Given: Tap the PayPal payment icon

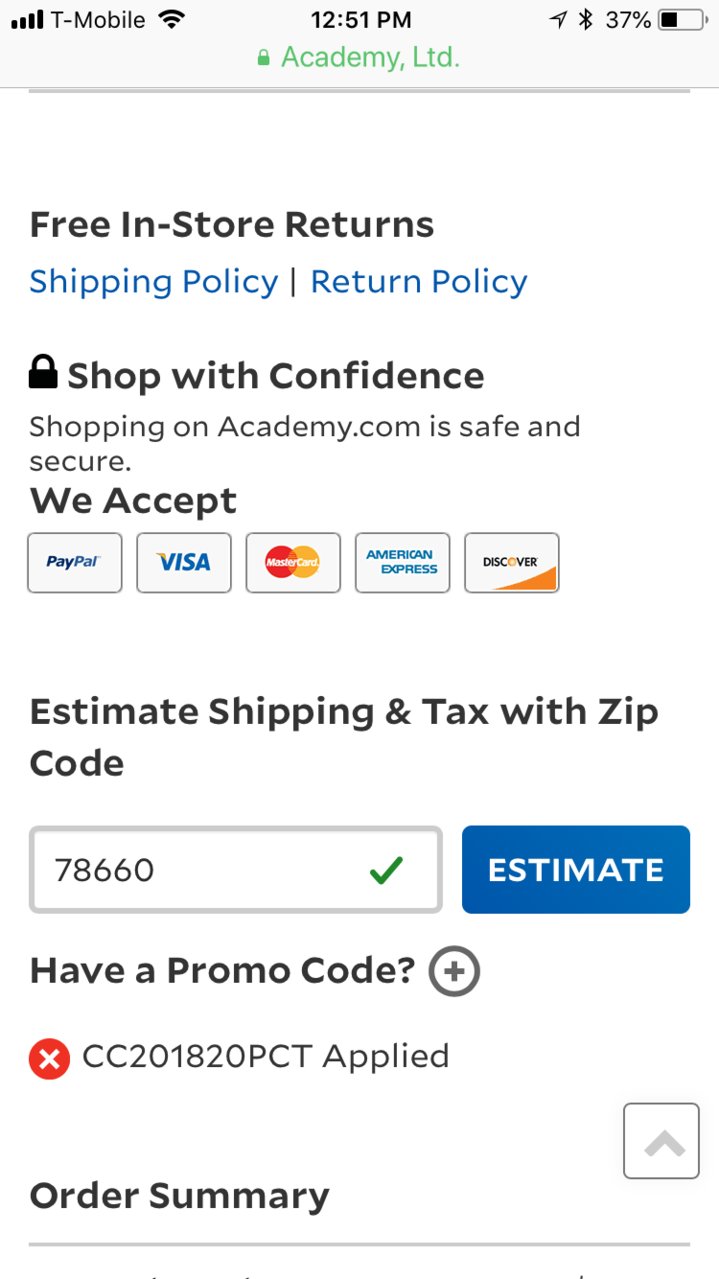Looking at the screenshot, I should (x=75, y=562).
